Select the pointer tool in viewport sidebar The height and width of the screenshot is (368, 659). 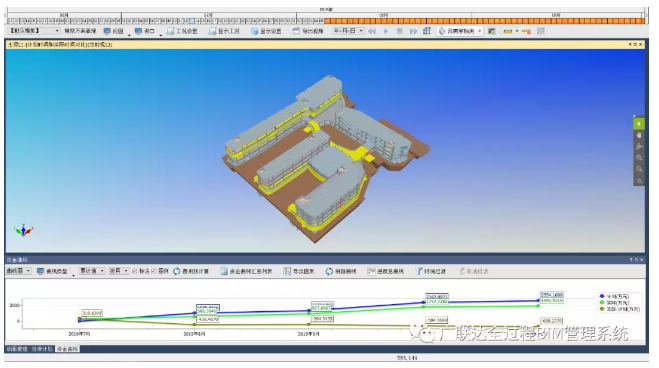coord(639,124)
